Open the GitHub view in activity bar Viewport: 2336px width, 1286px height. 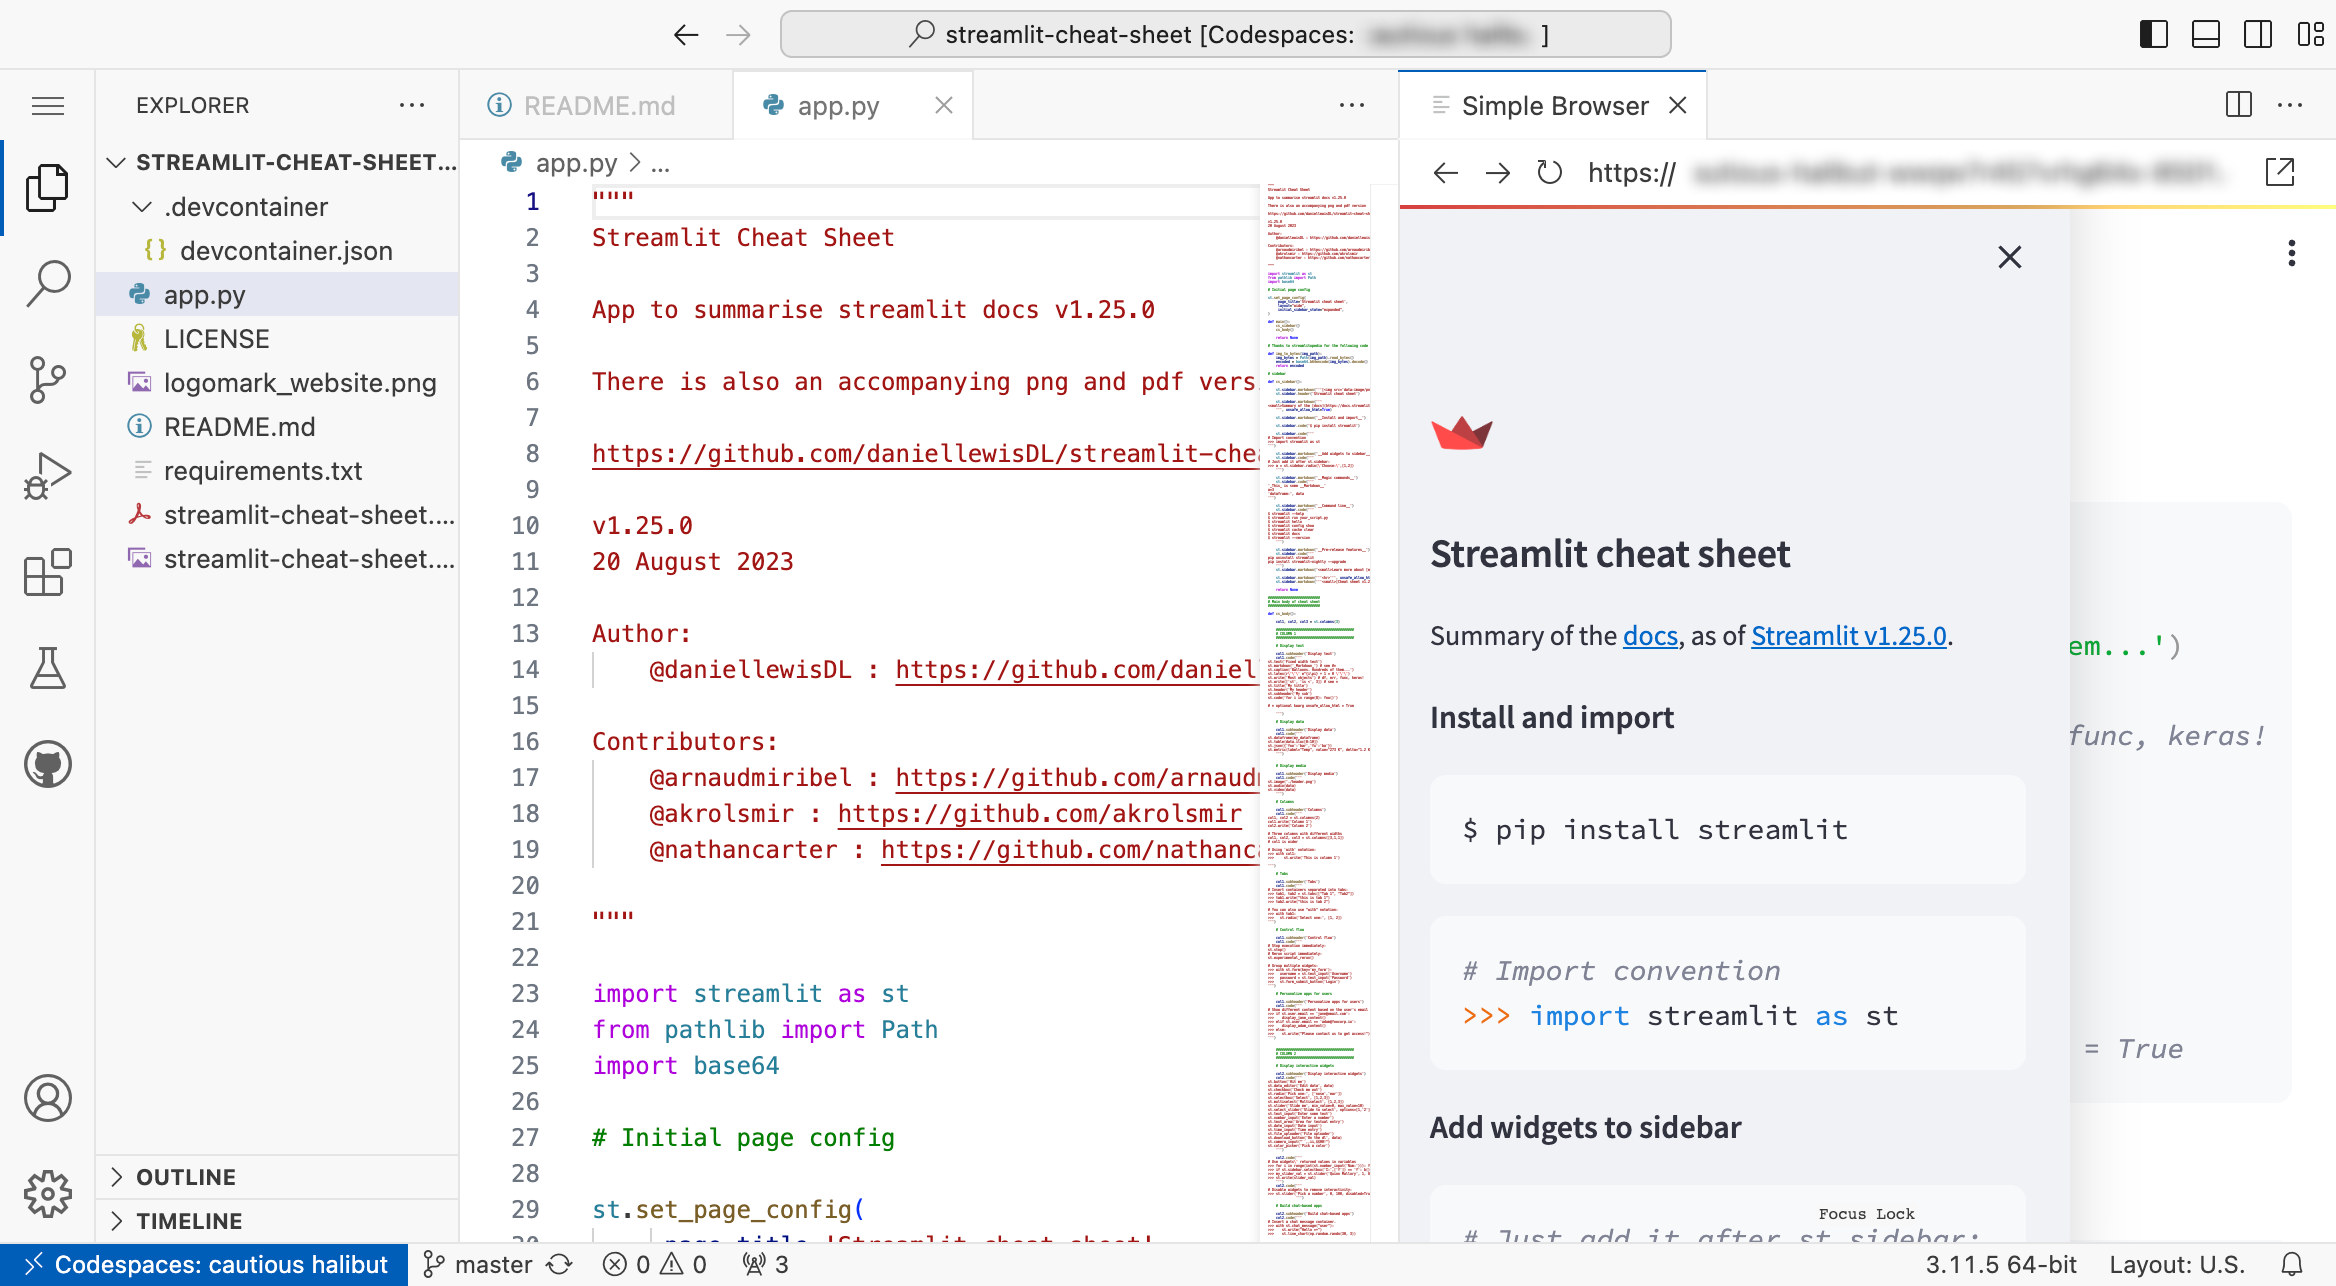point(47,764)
